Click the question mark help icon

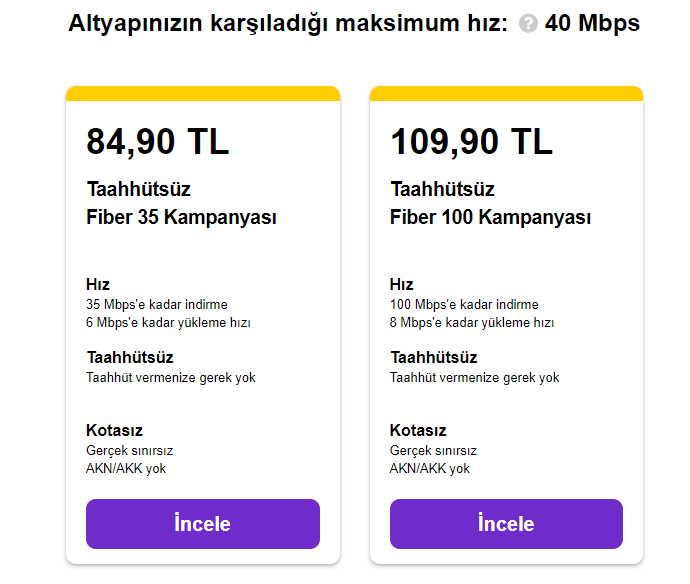pyautogui.click(x=529, y=25)
